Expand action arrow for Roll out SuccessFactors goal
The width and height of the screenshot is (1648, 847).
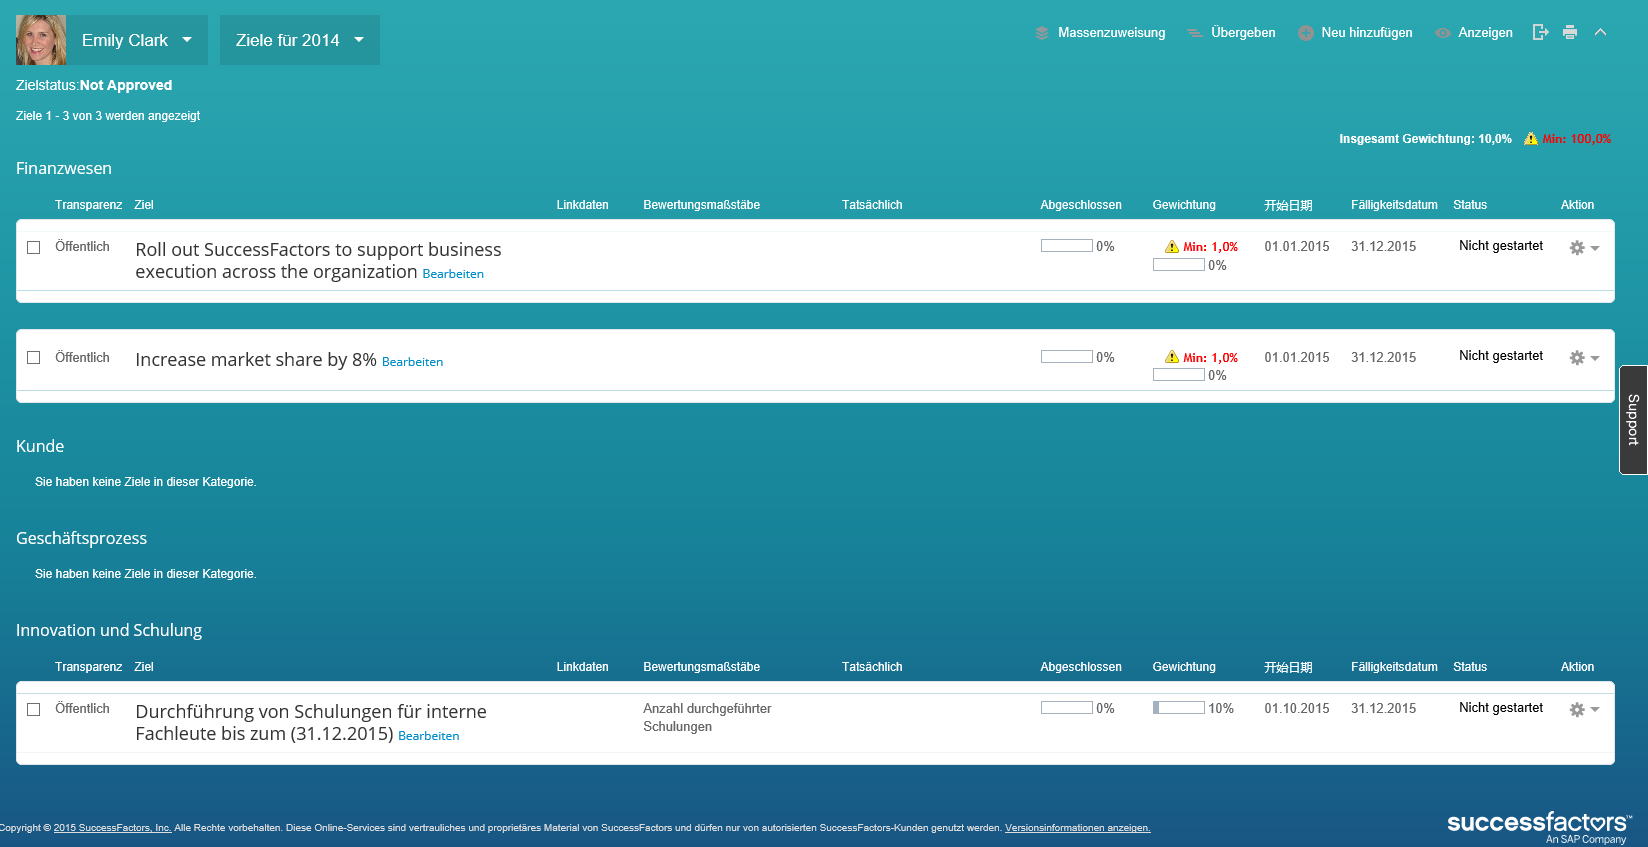1595,248
